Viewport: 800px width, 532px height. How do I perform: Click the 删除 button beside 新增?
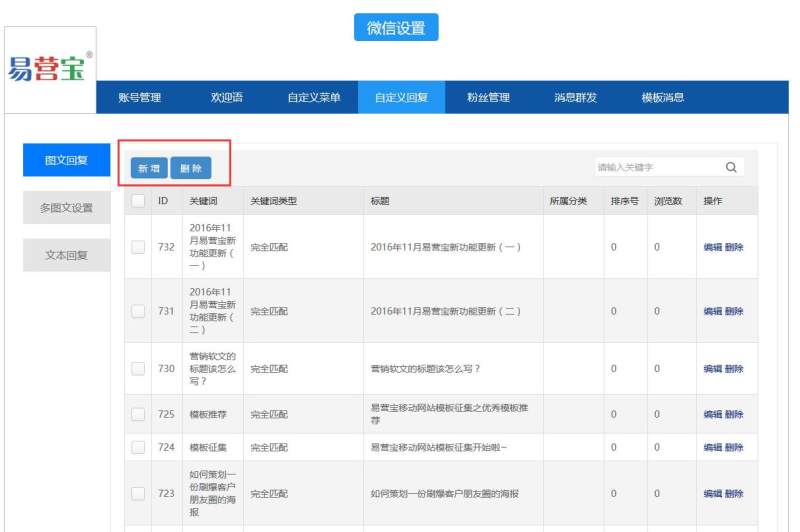(191, 169)
